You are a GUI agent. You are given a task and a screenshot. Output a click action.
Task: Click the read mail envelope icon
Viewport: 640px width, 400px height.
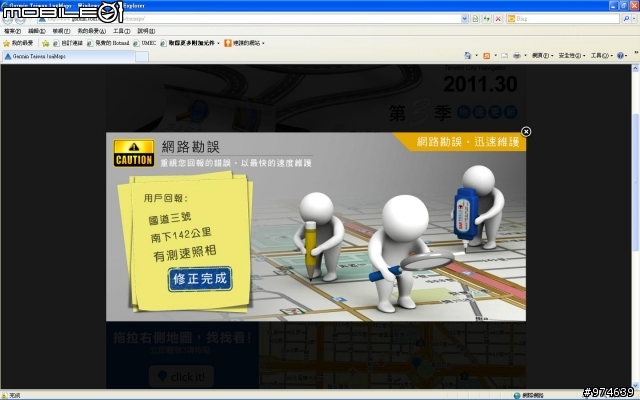(505, 56)
